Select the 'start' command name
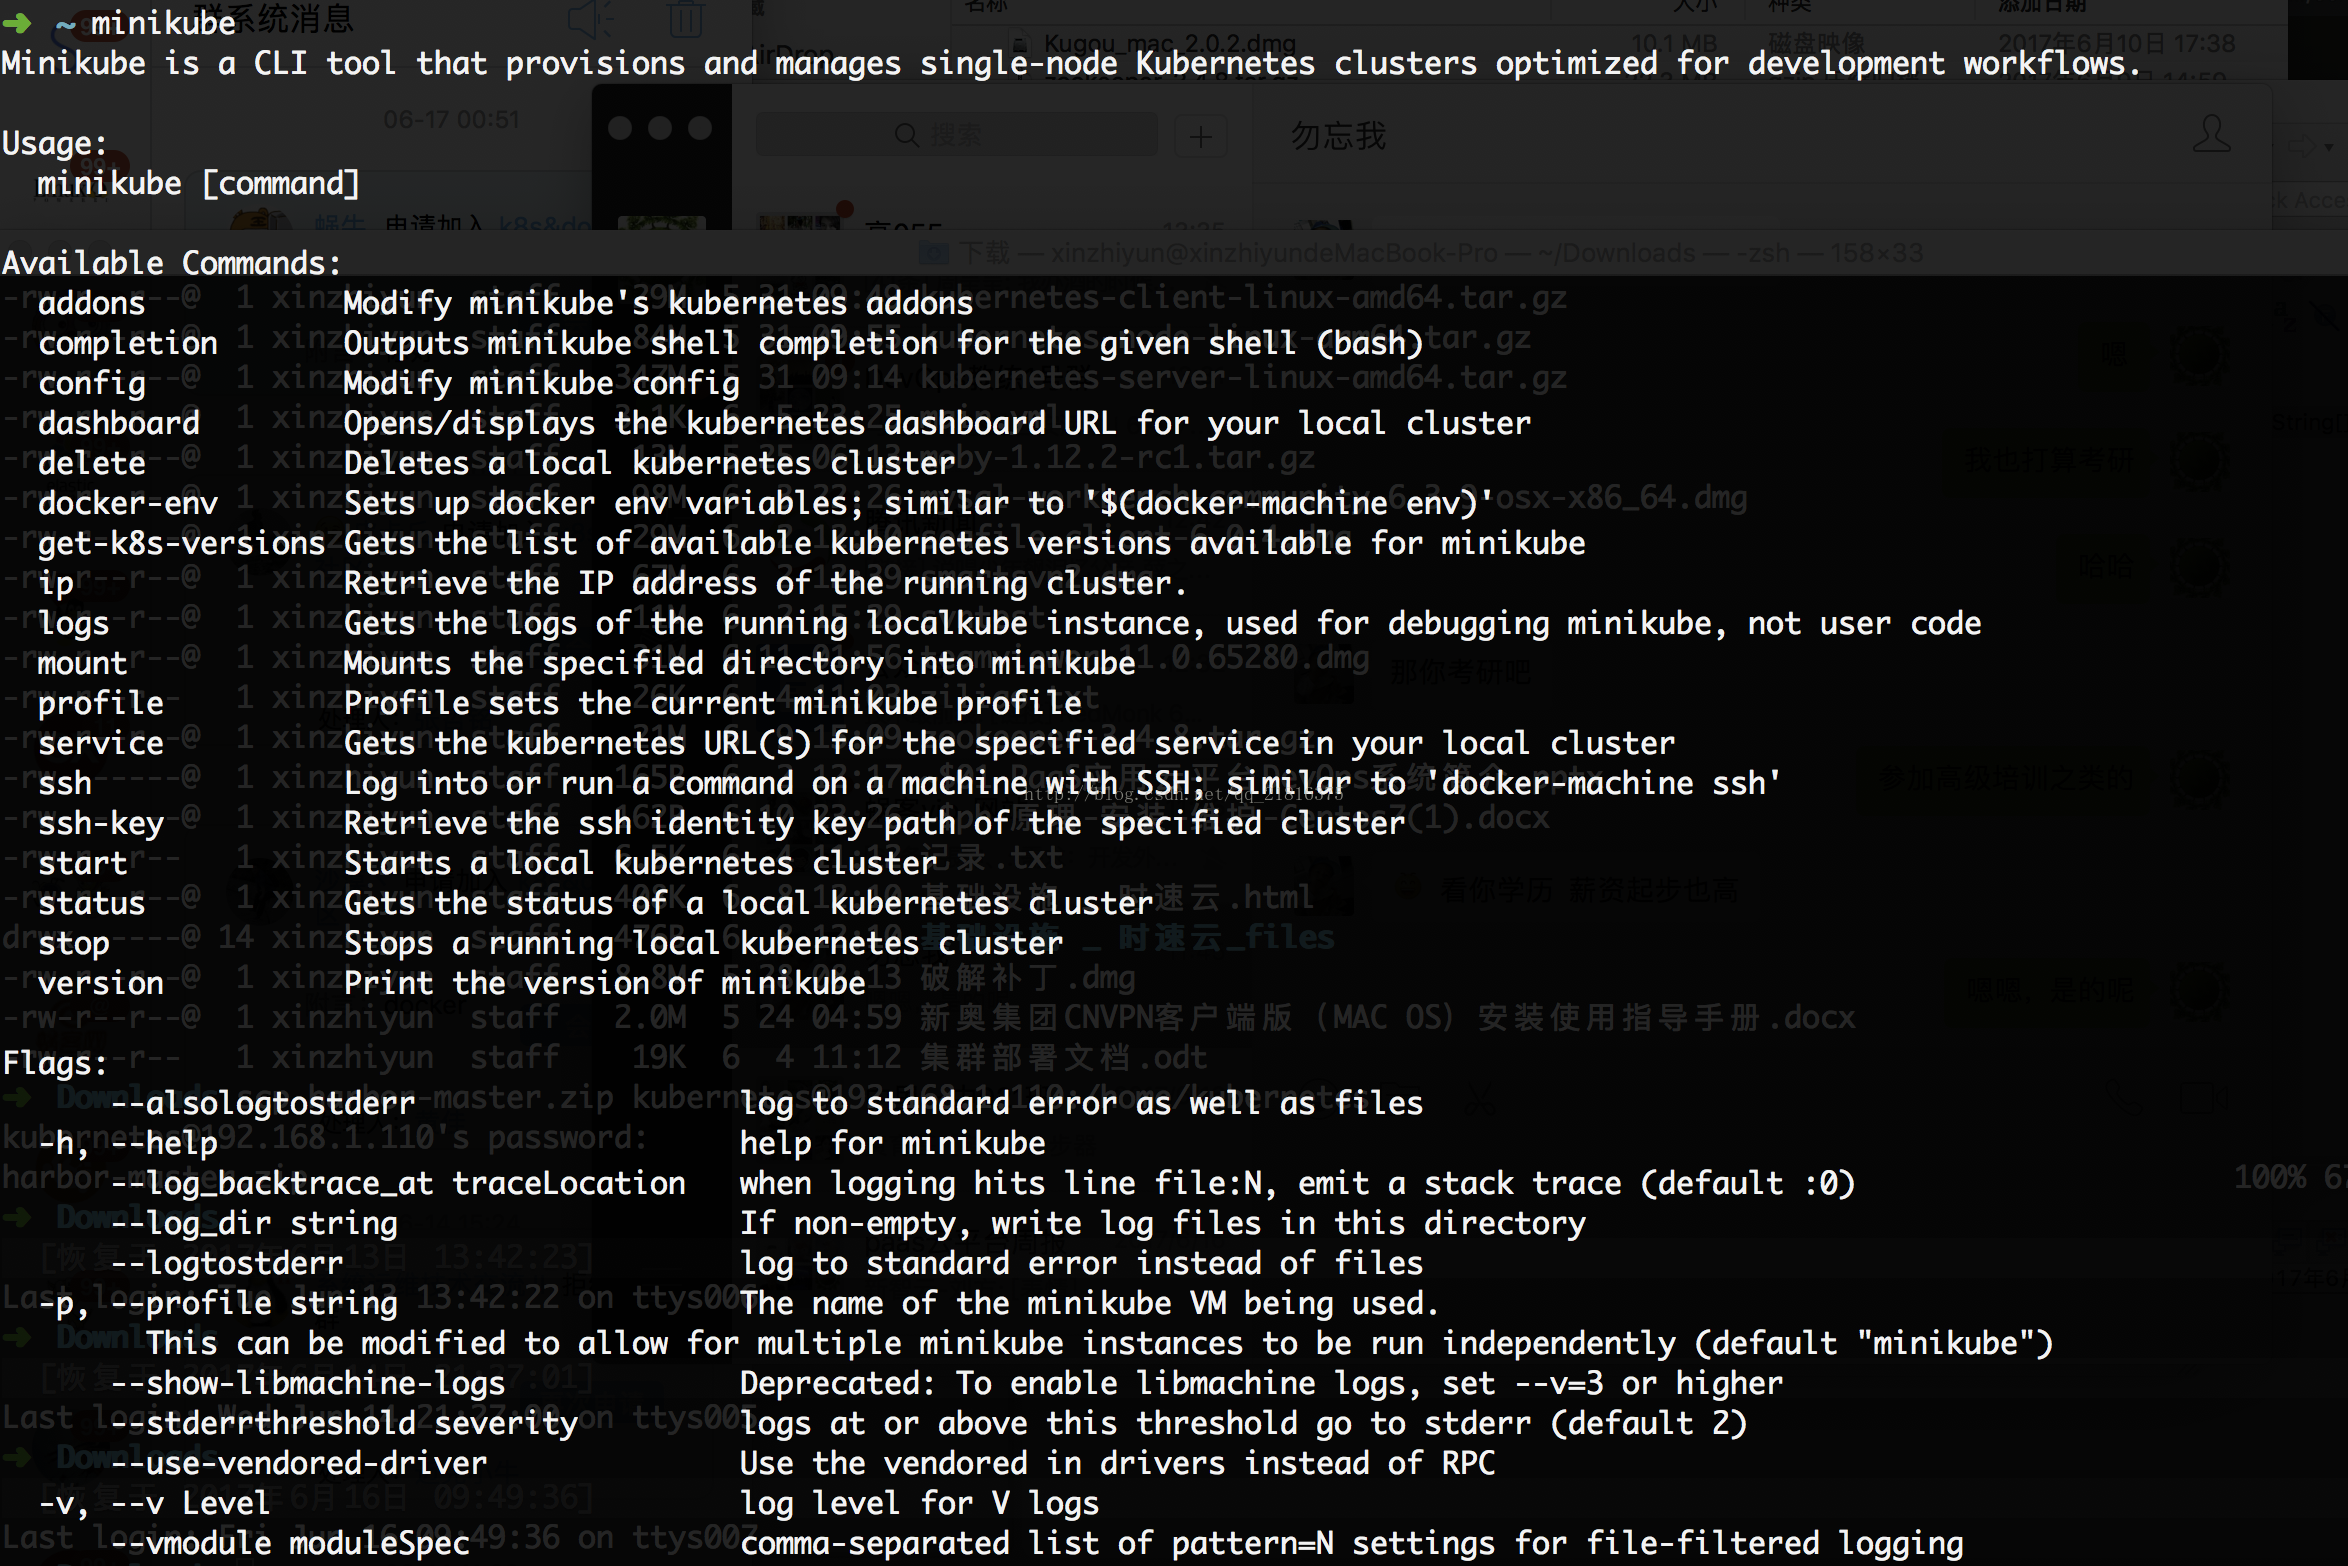 point(82,863)
